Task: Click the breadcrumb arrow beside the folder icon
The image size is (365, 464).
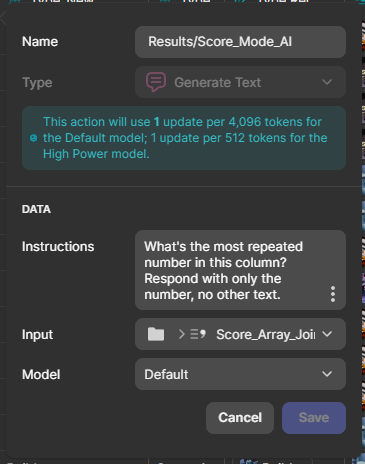Action: point(182,334)
